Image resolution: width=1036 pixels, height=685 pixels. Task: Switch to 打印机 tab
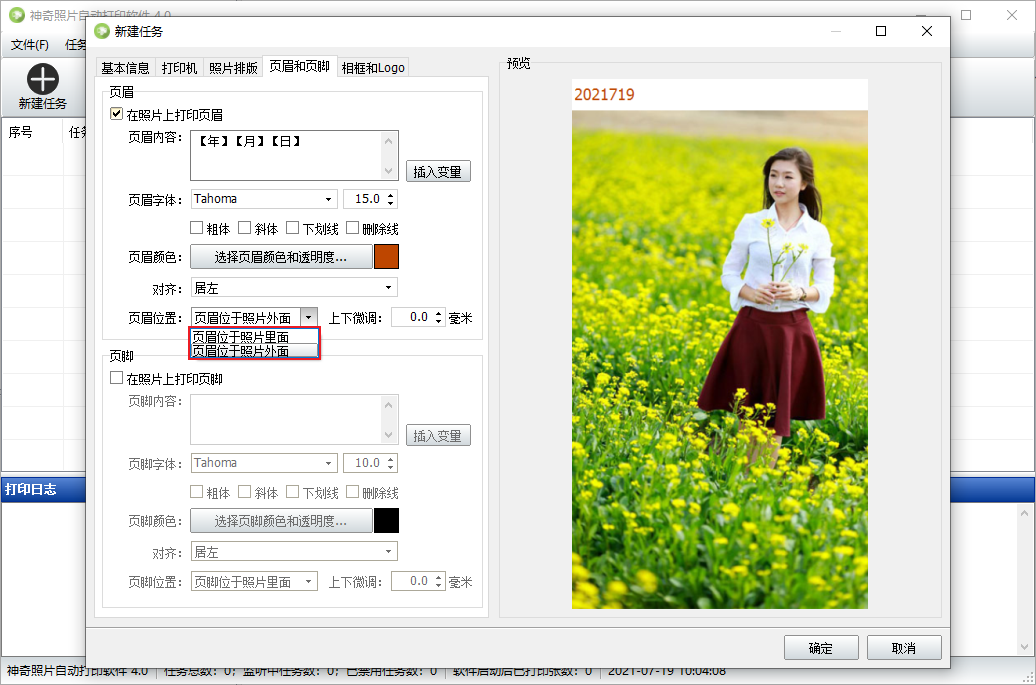click(x=179, y=68)
